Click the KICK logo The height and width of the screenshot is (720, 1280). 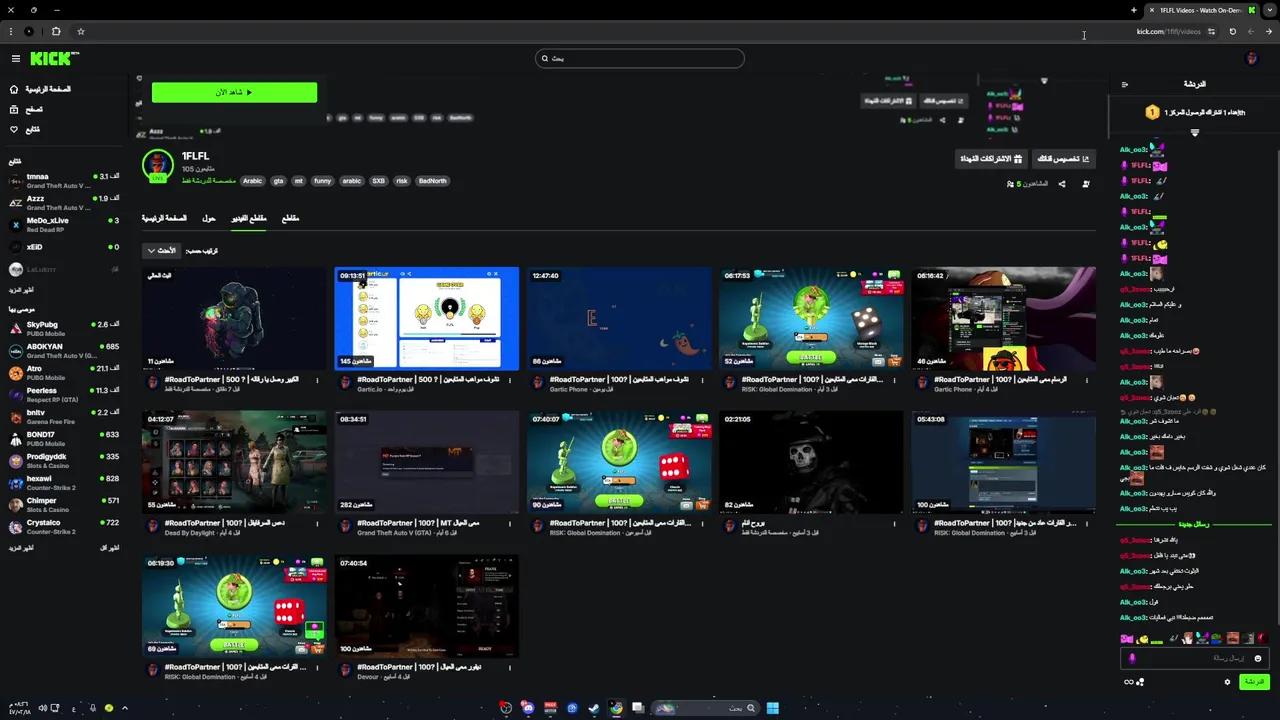coord(54,59)
